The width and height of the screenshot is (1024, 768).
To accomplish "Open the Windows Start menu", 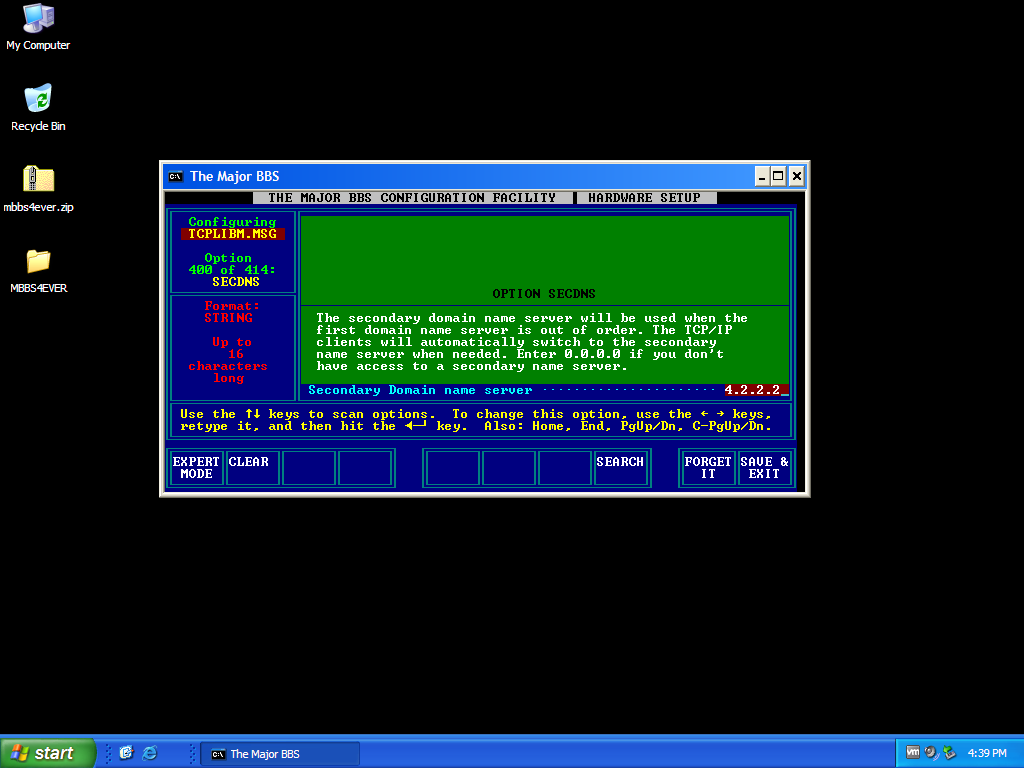I will click(48, 753).
